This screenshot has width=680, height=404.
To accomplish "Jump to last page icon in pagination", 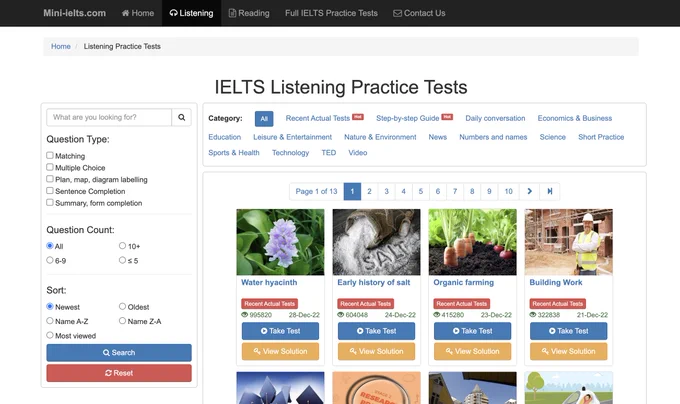I will 549,191.
